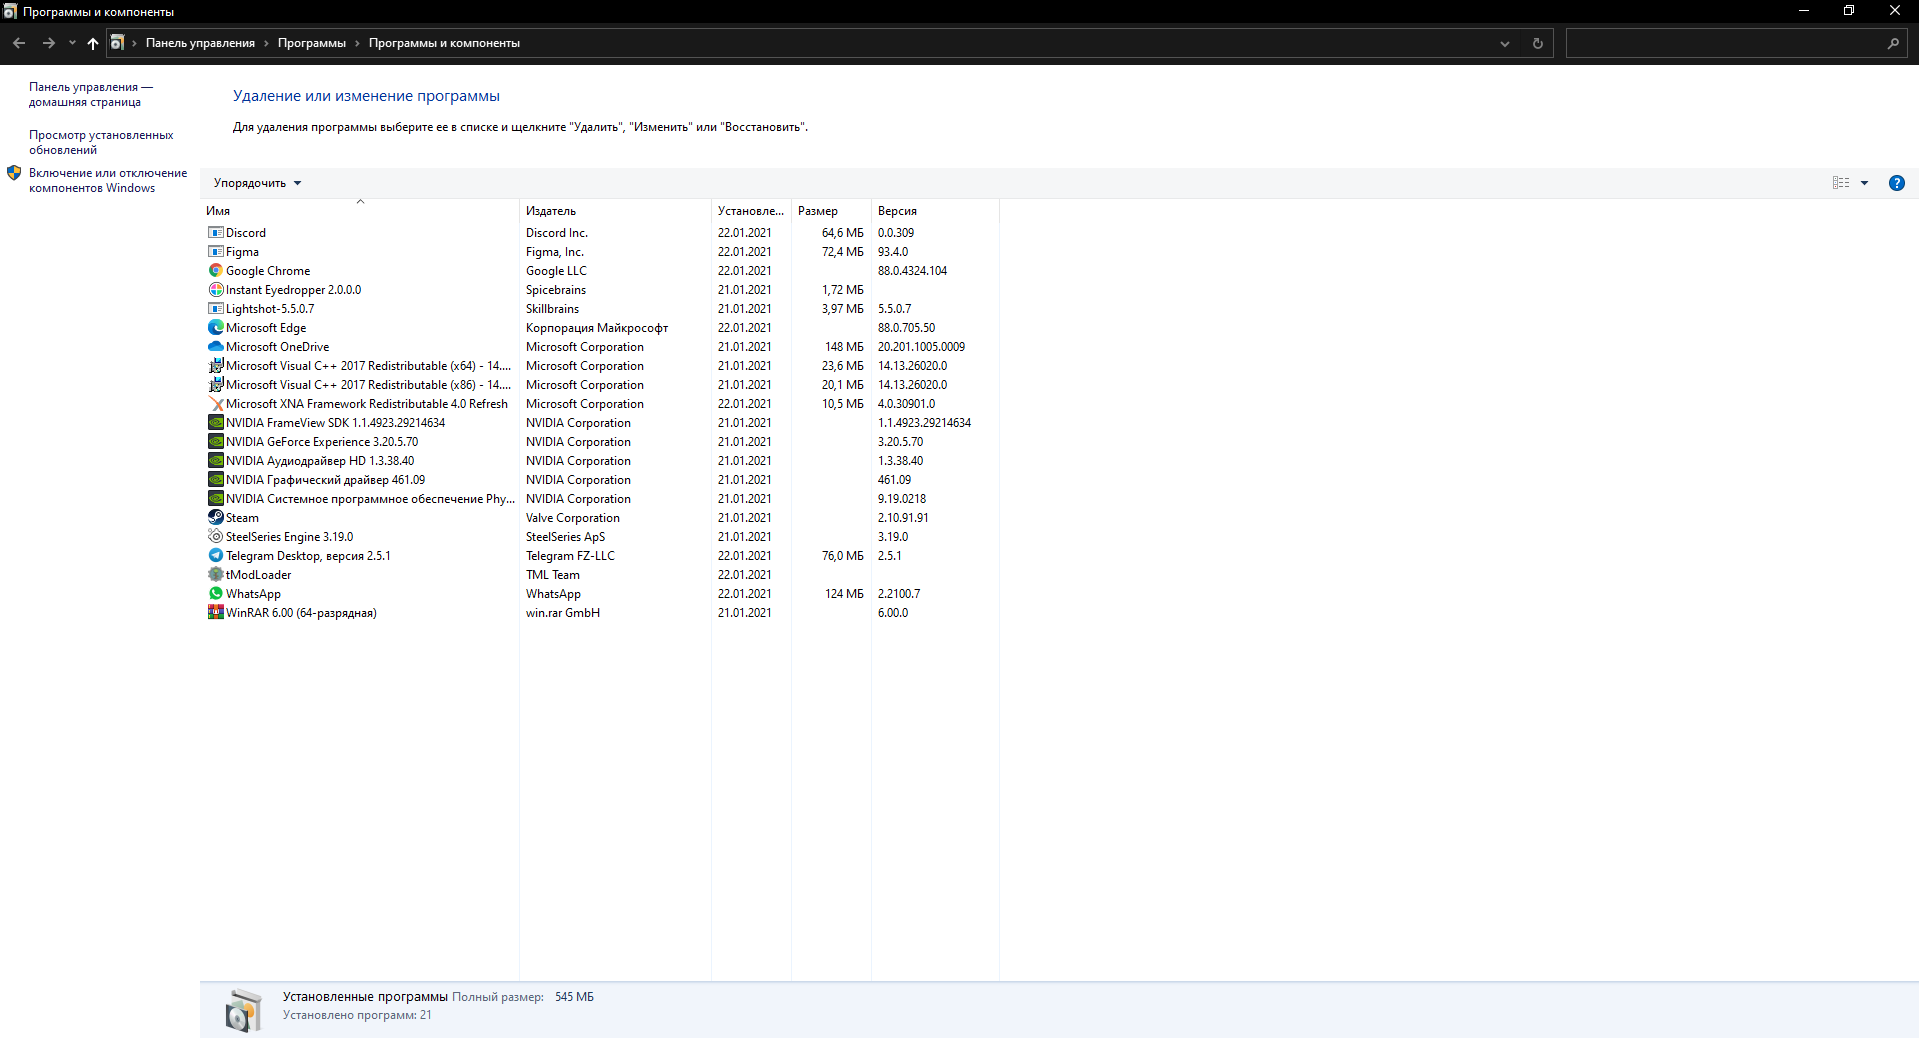Viewport: 1919px width, 1038px height.
Task: Select the WhatsApp entry name
Action: point(253,594)
